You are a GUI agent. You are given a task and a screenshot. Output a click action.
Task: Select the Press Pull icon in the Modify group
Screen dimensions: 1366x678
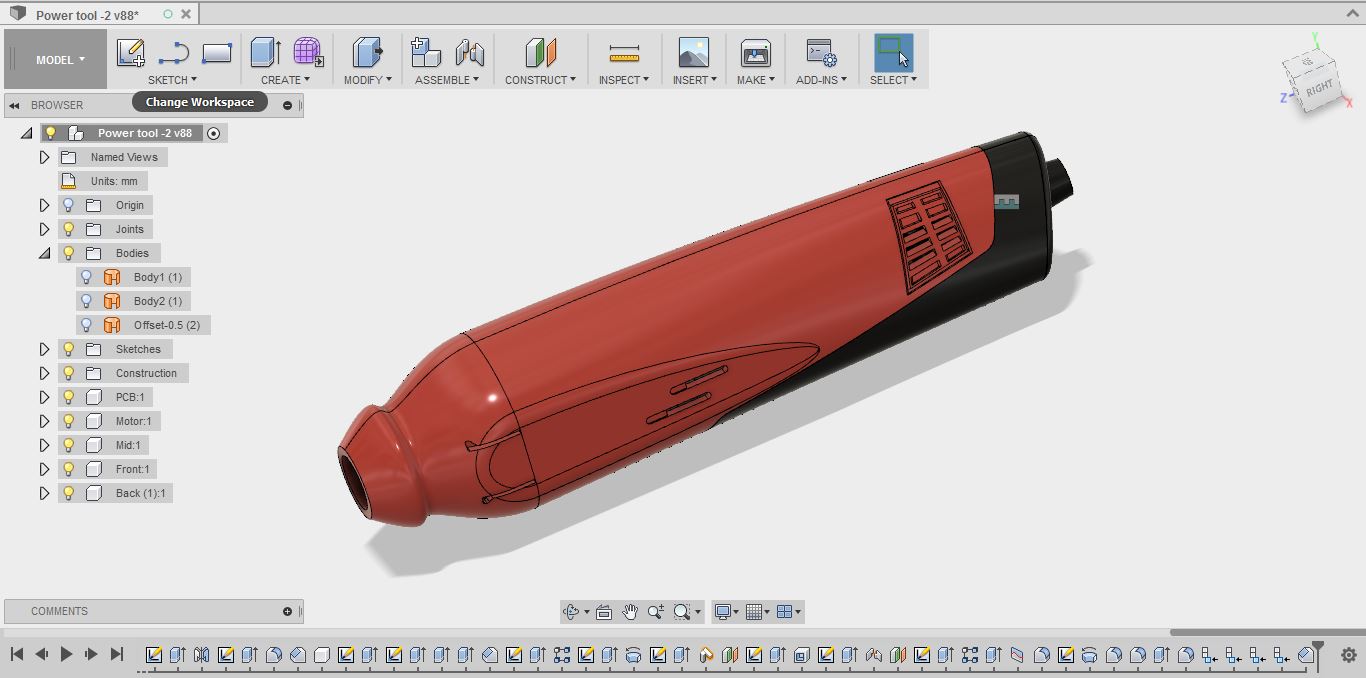click(367, 52)
